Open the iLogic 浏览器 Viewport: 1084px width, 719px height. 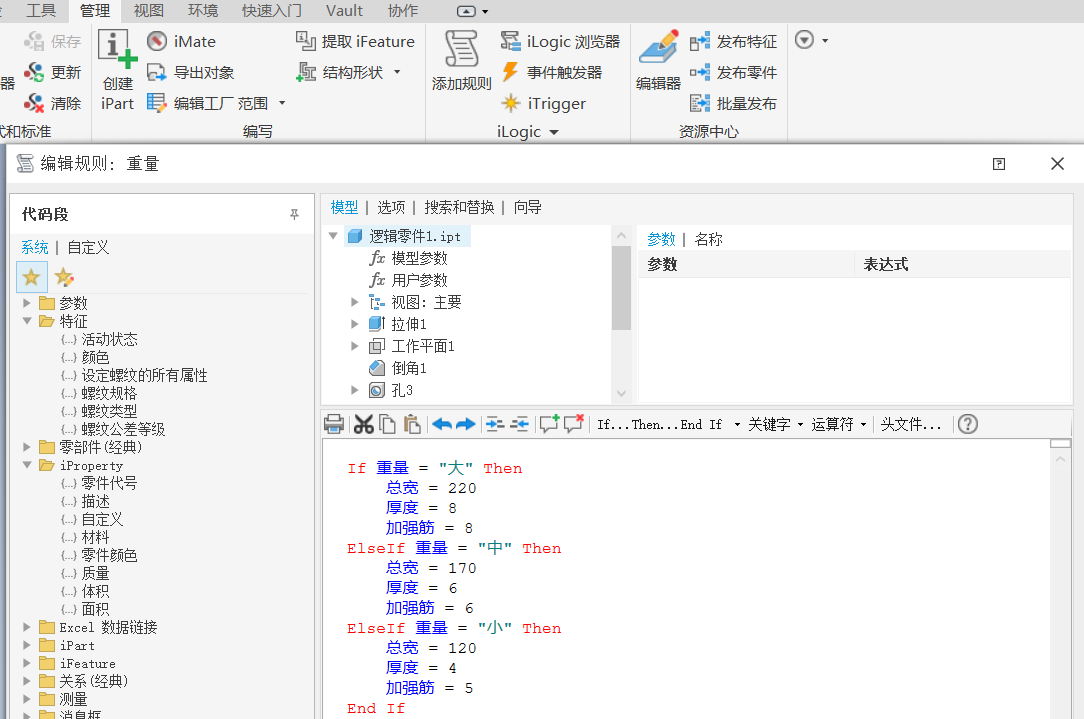[x=561, y=41]
